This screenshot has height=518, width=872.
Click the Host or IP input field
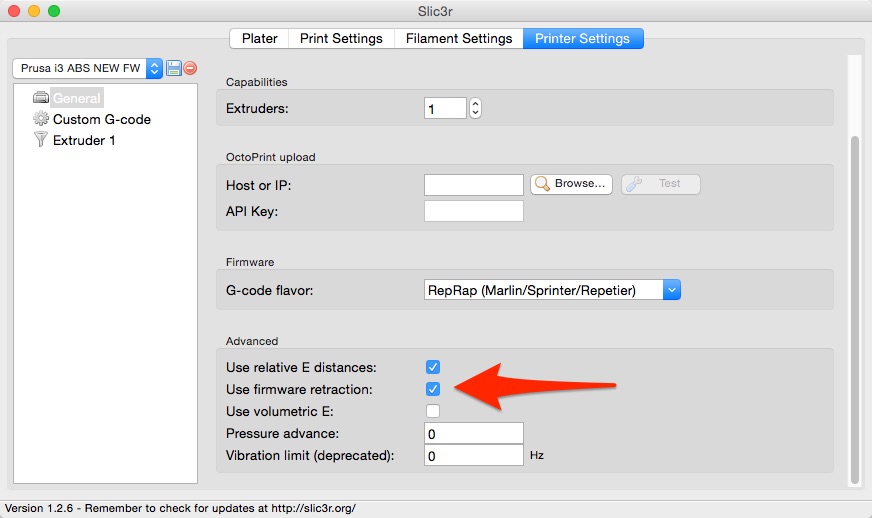[x=474, y=185]
